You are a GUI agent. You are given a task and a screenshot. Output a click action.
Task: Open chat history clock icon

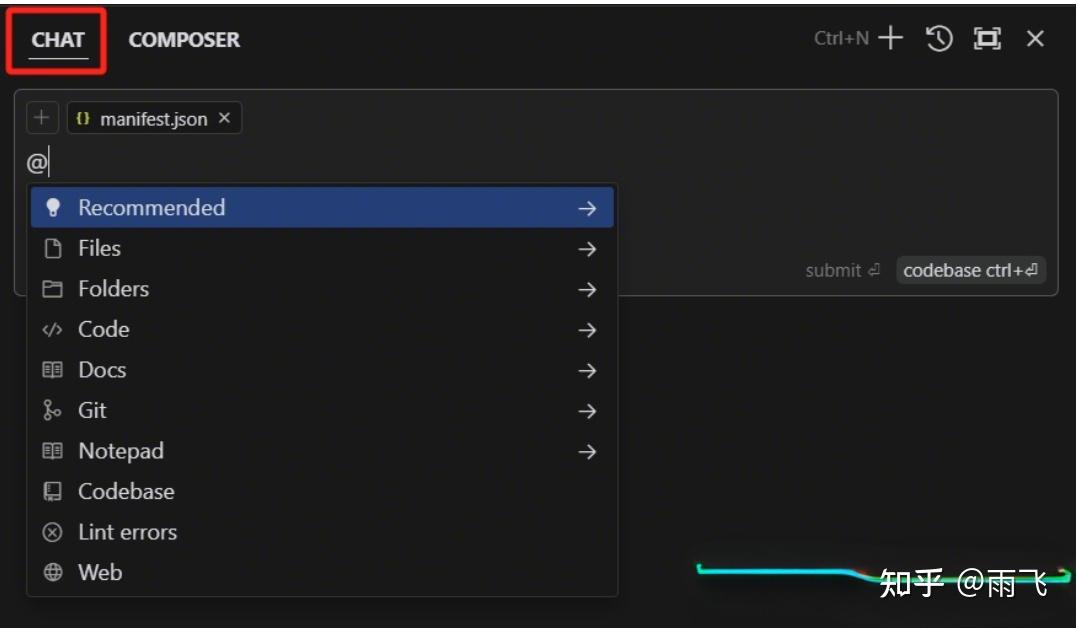pyautogui.click(x=939, y=39)
